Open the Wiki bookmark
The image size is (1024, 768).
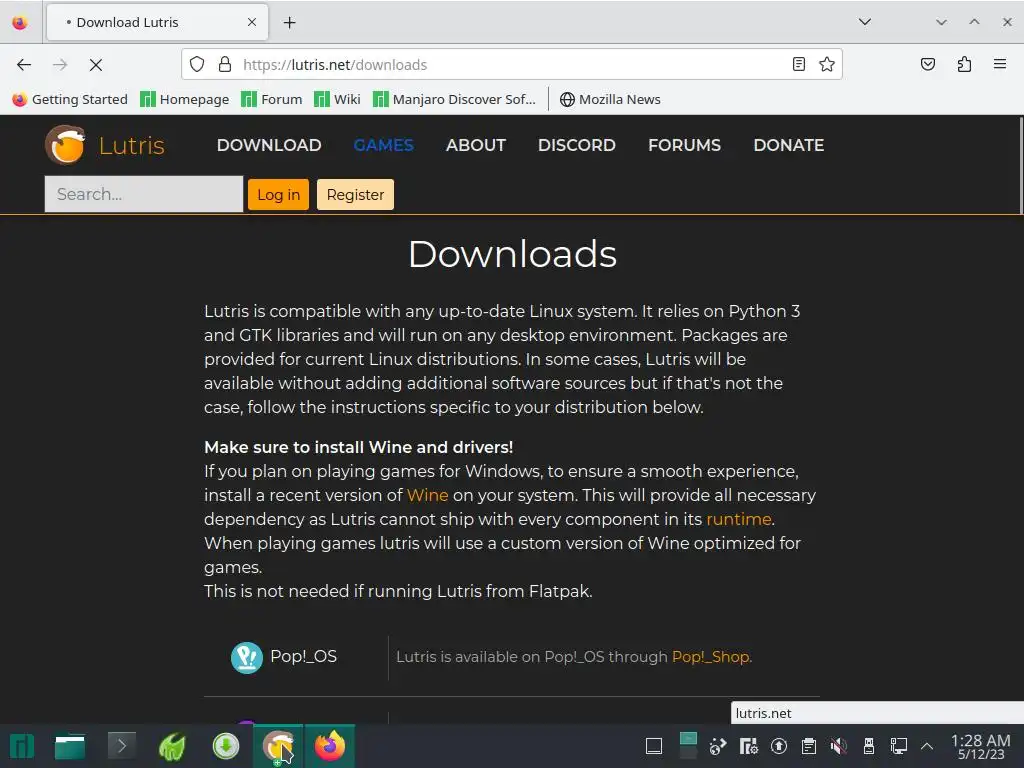(x=337, y=99)
